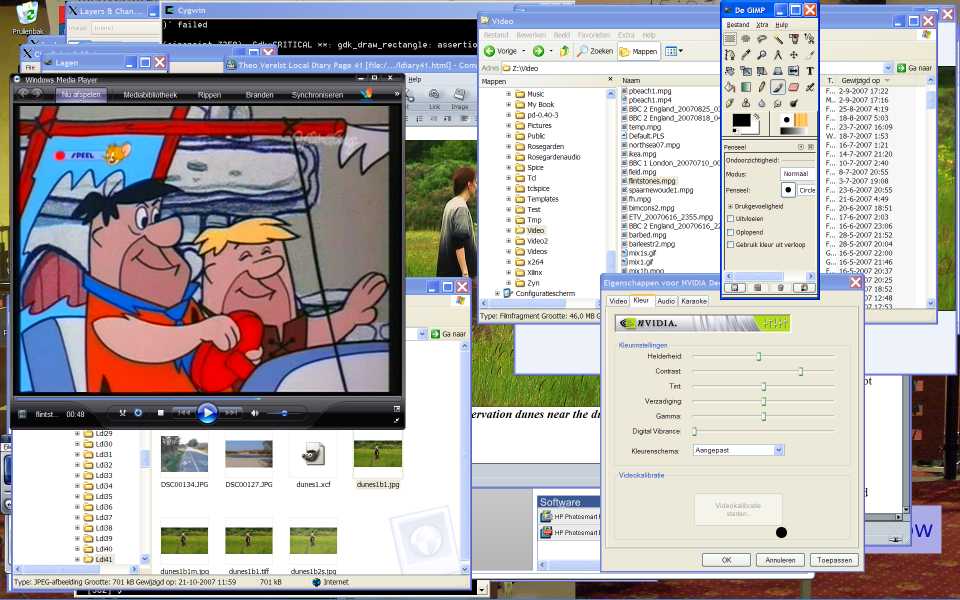Select the Move tool in GIMP toolbox
This screenshot has height=600, width=960.
793,55
